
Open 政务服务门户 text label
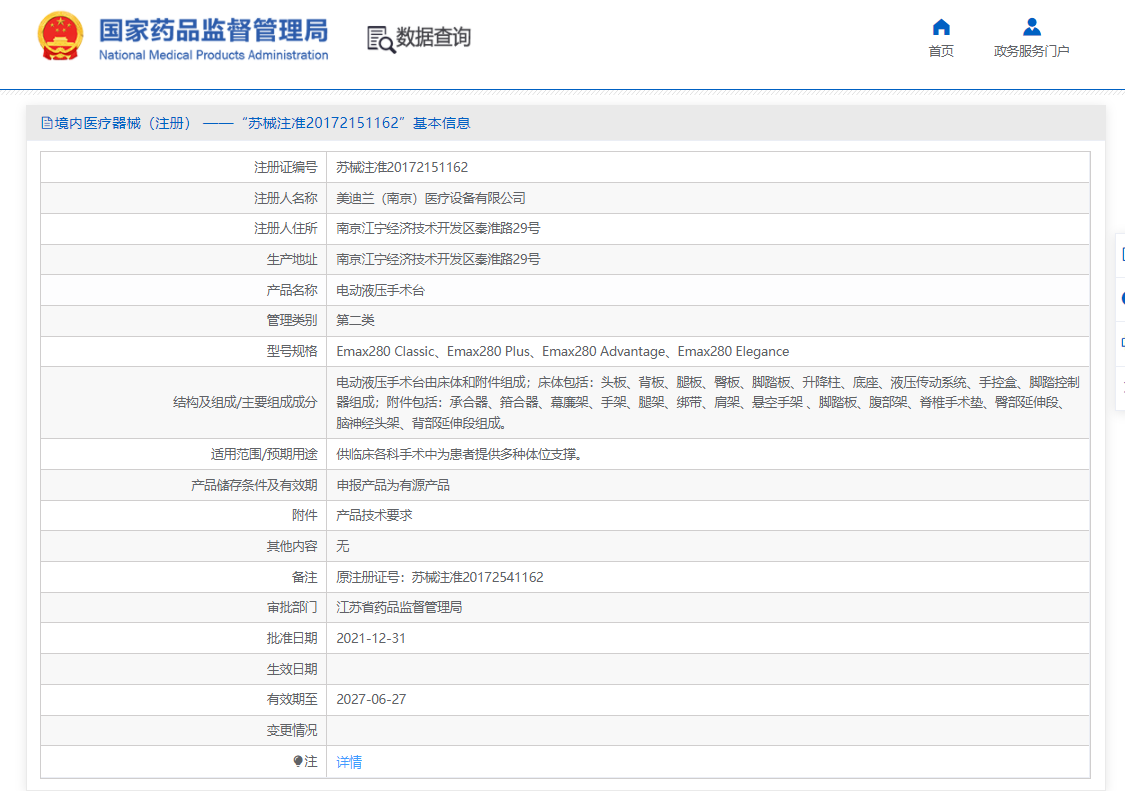1031,51
